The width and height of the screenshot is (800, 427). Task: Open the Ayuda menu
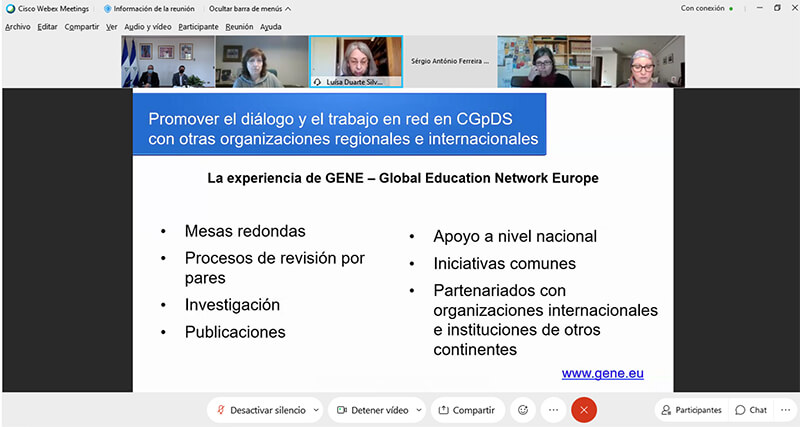pyautogui.click(x=271, y=27)
